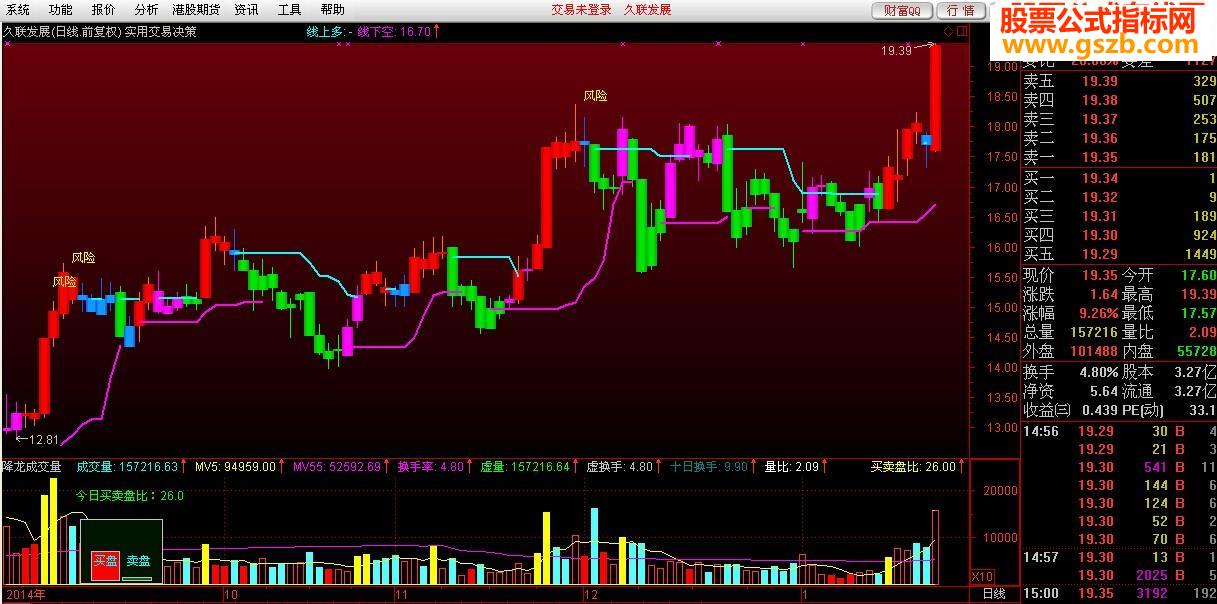Click the X10 scale button

coord(984,577)
